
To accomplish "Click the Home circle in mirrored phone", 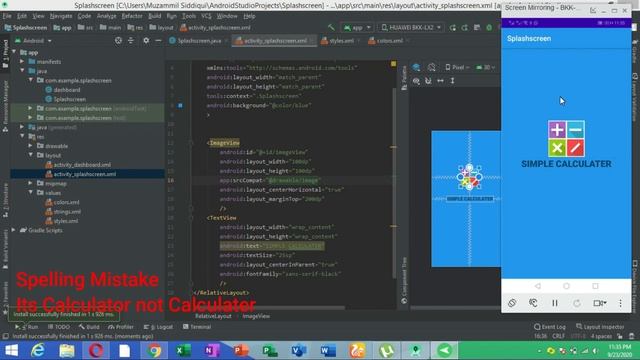I will pos(566,286).
